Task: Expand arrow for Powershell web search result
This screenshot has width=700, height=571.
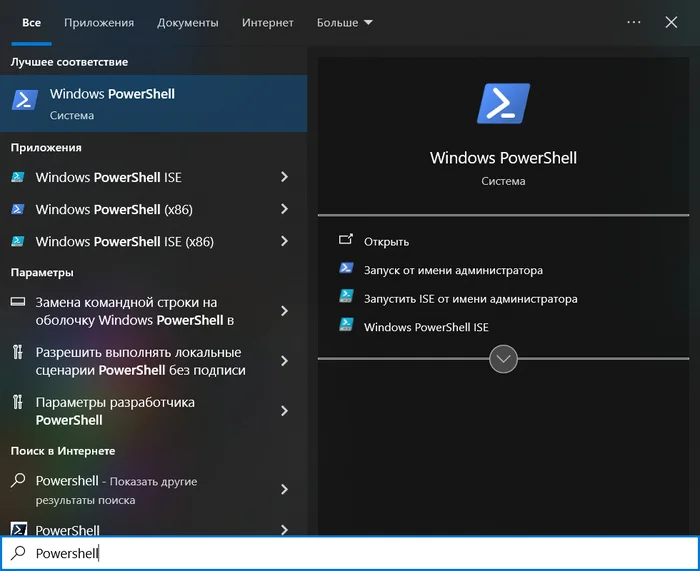Action: pyautogui.click(x=284, y=489)
